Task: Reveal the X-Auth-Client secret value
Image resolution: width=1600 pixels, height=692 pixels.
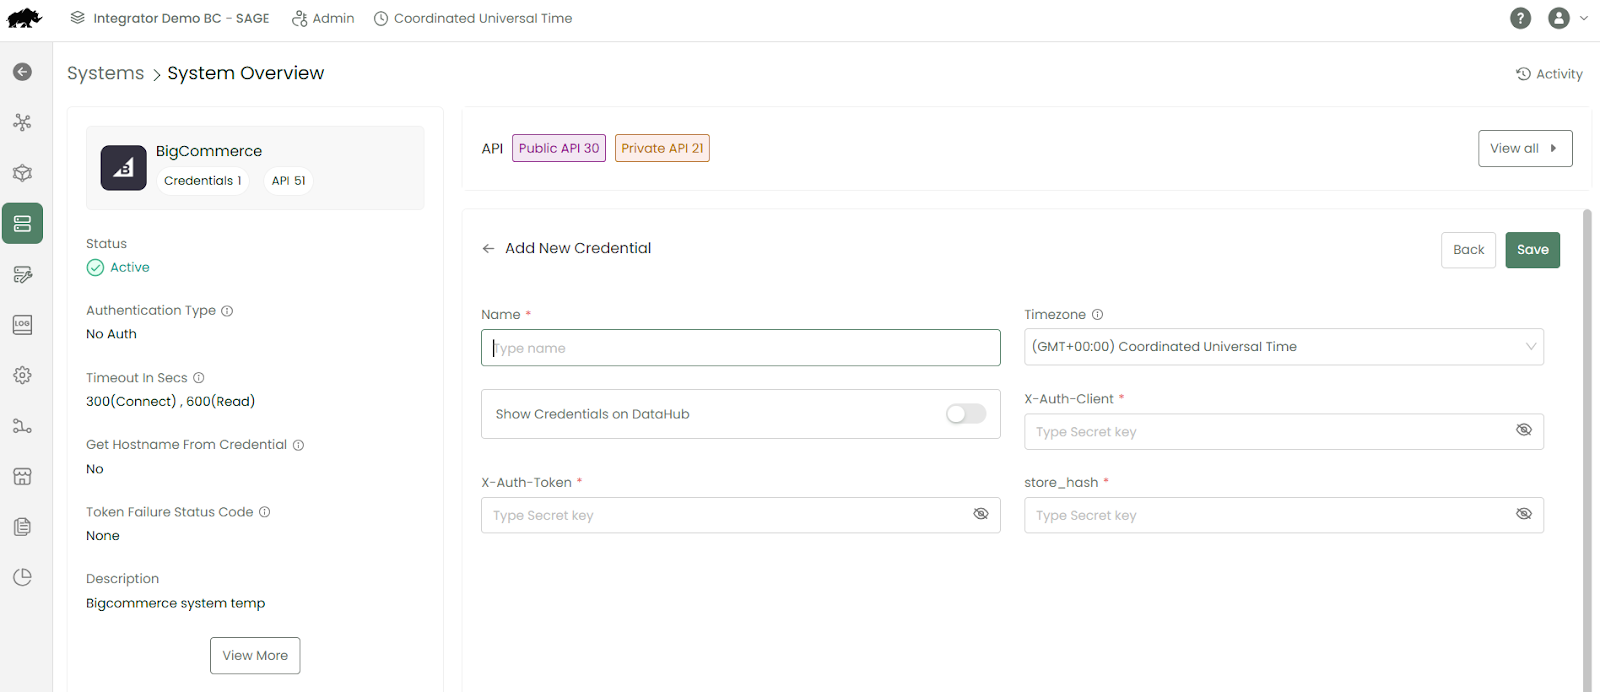Action: (1524, 430)
